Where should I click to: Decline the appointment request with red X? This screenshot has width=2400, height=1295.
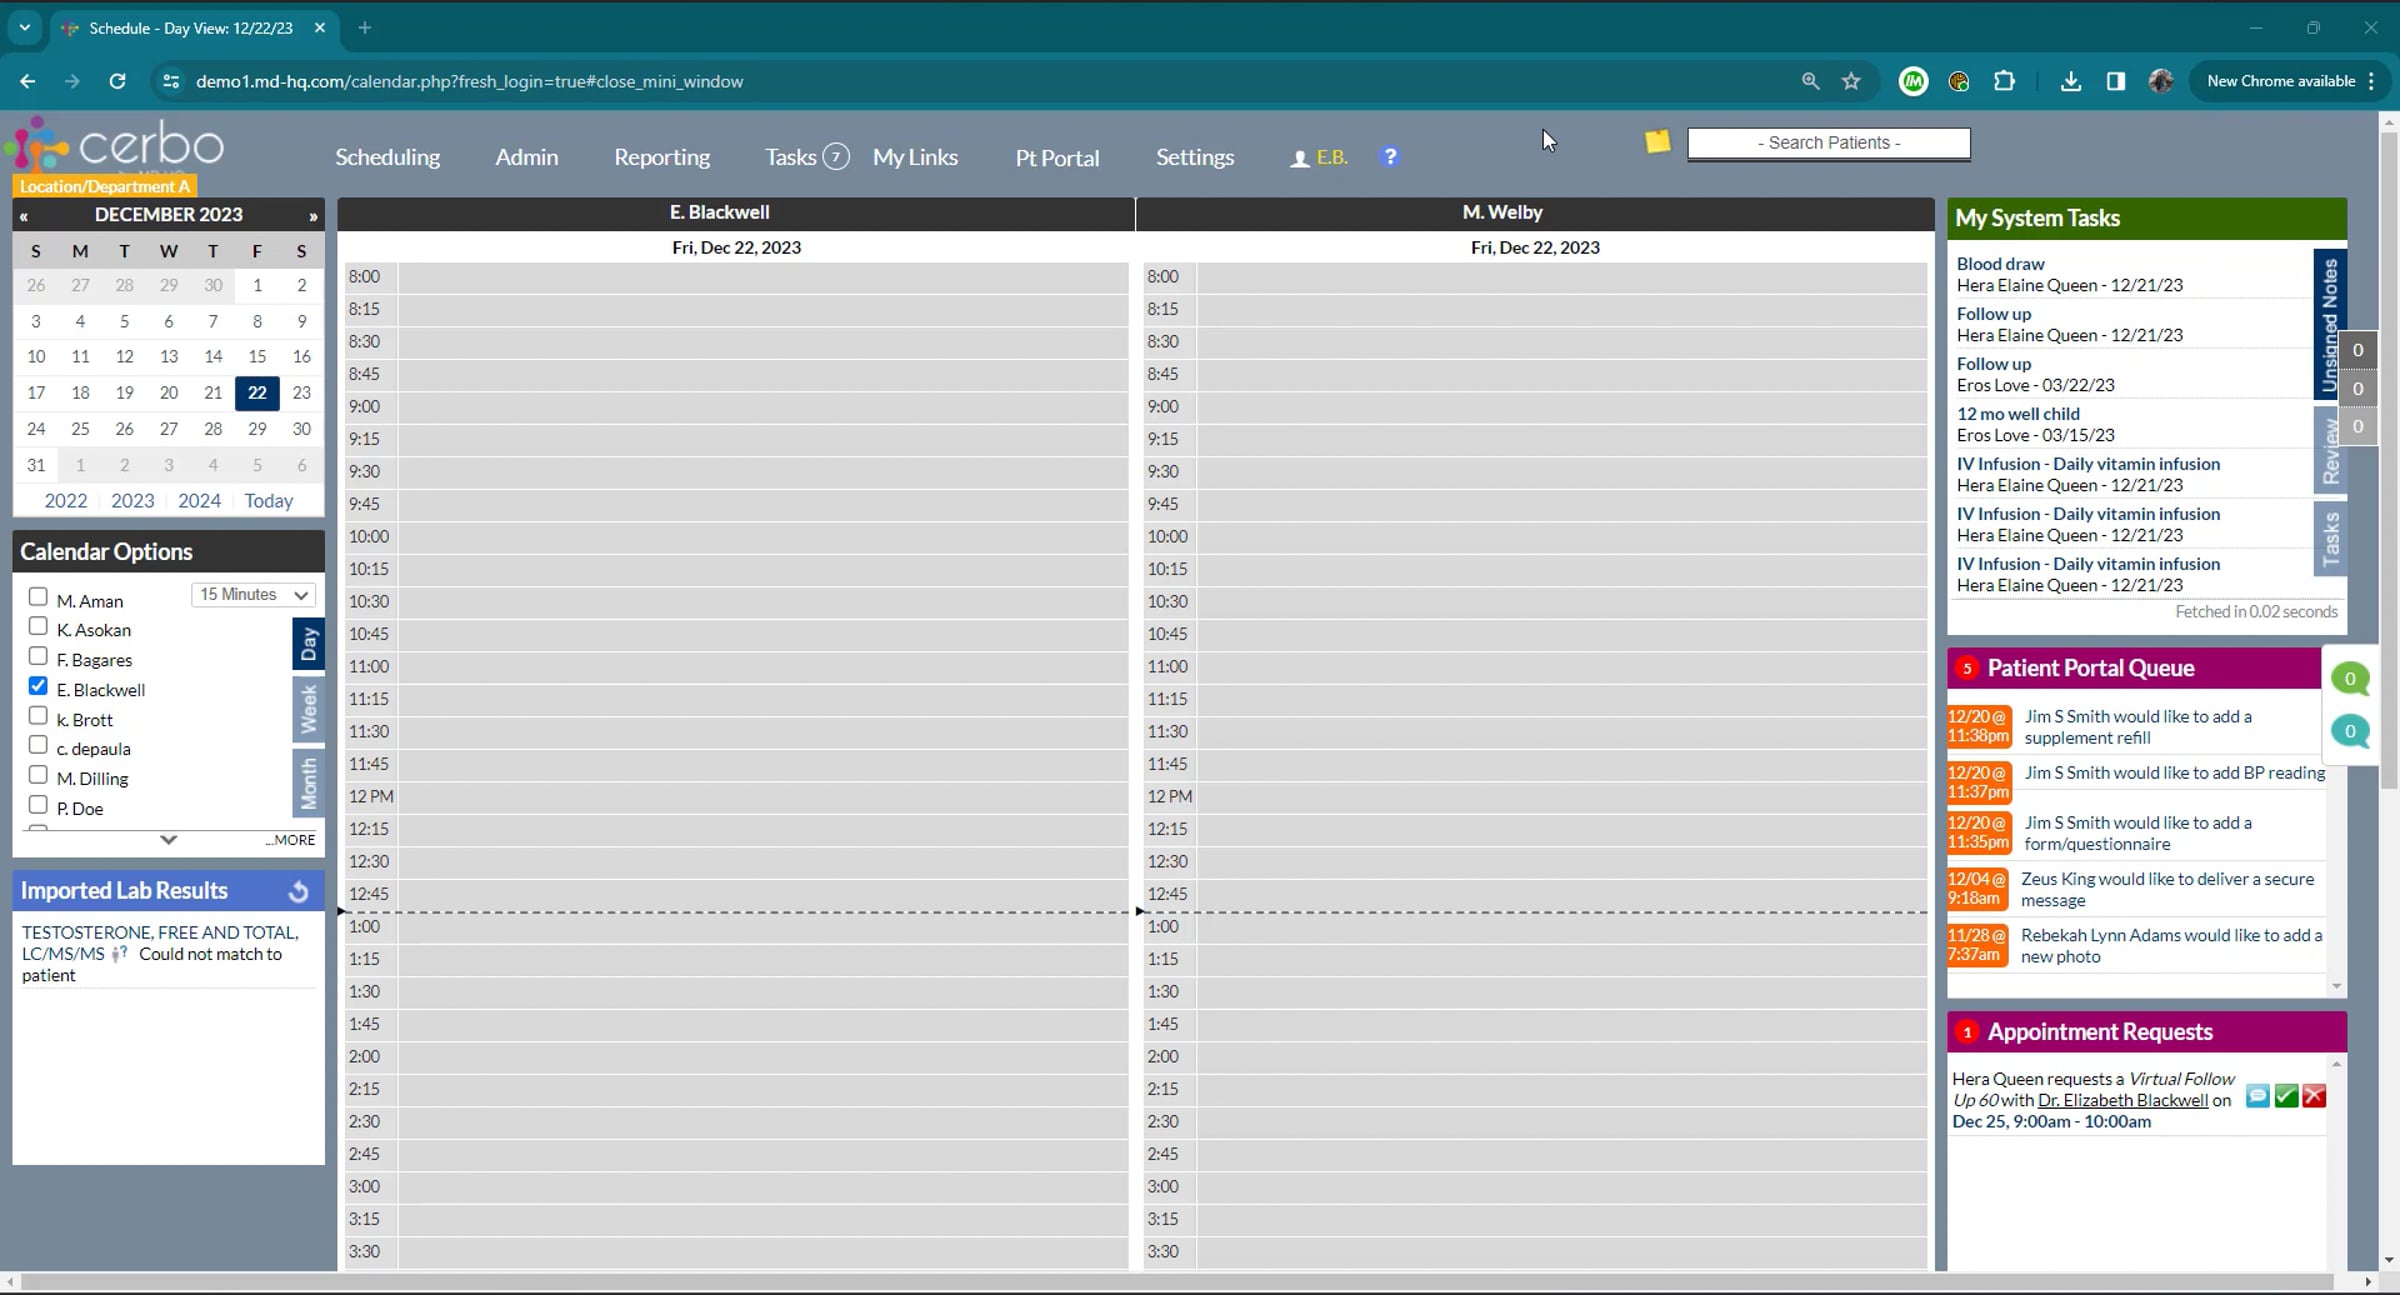2314,1096
